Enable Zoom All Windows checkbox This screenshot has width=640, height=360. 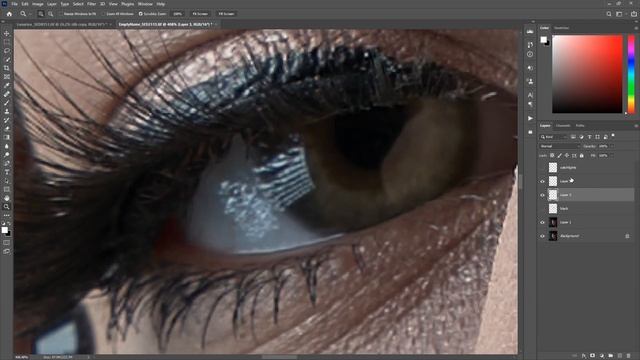pyautogui.click(x=104, y=14)
